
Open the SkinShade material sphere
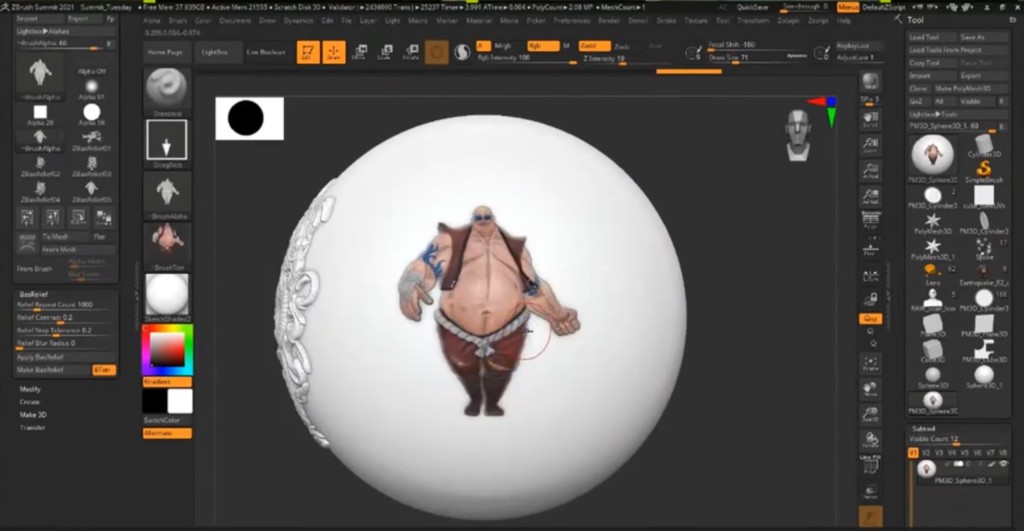click(167, 295)
